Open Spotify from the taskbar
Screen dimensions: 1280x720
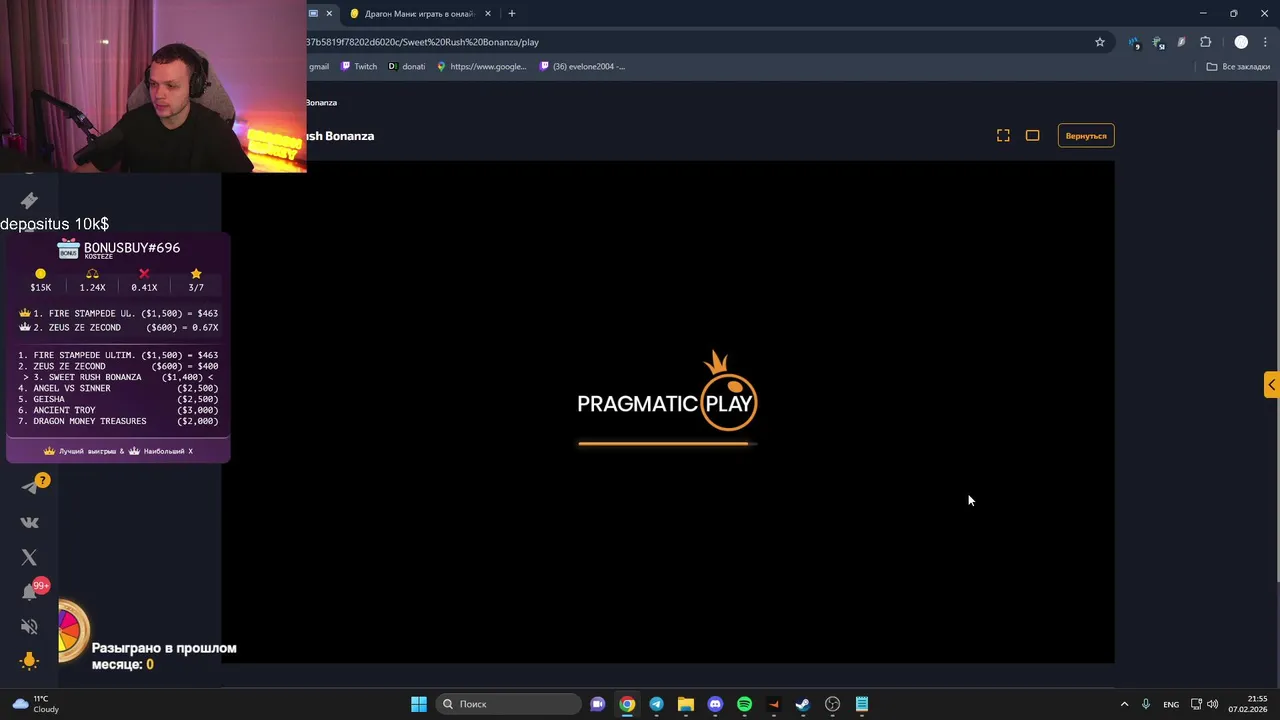click(744, 704)
